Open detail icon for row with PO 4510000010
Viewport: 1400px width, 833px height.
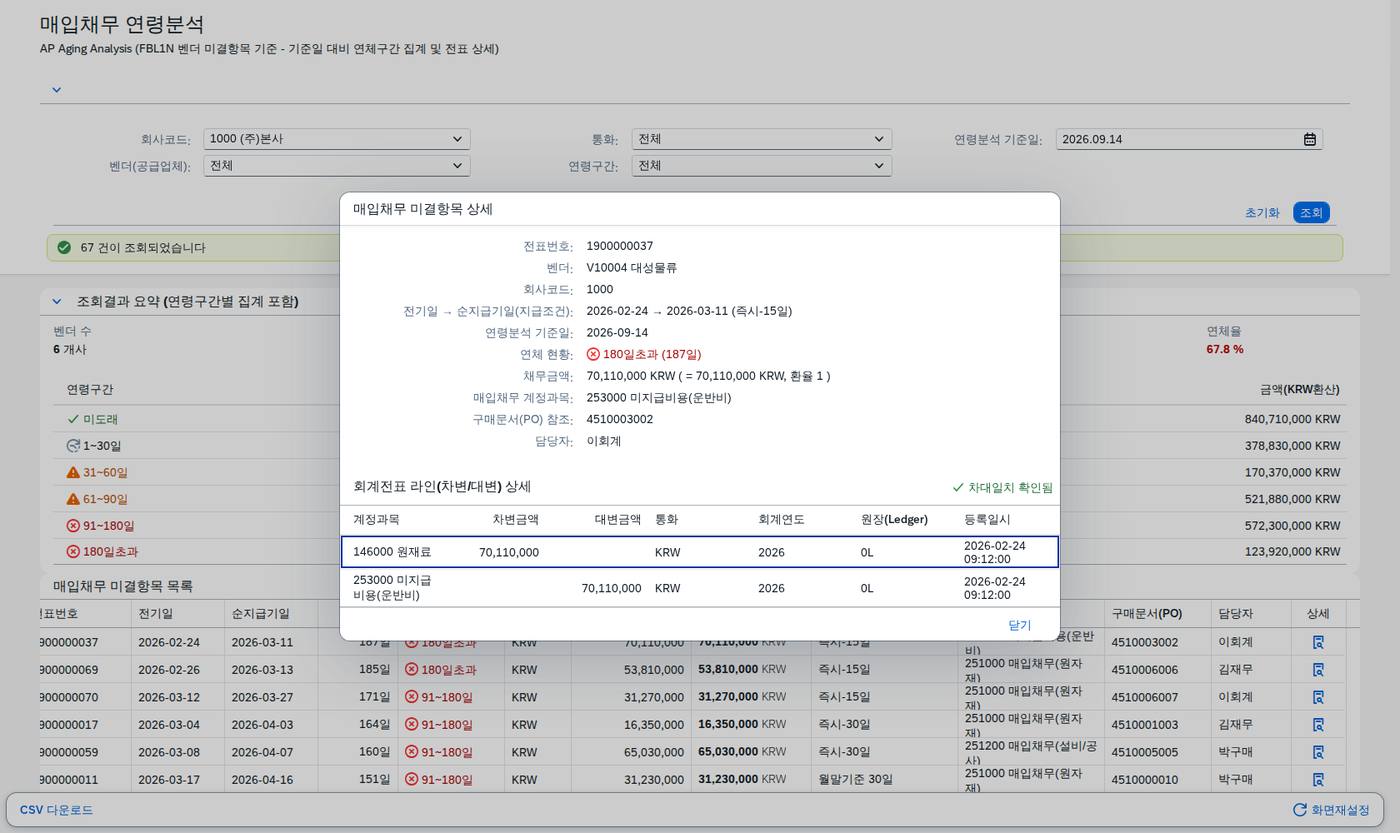1318,780
